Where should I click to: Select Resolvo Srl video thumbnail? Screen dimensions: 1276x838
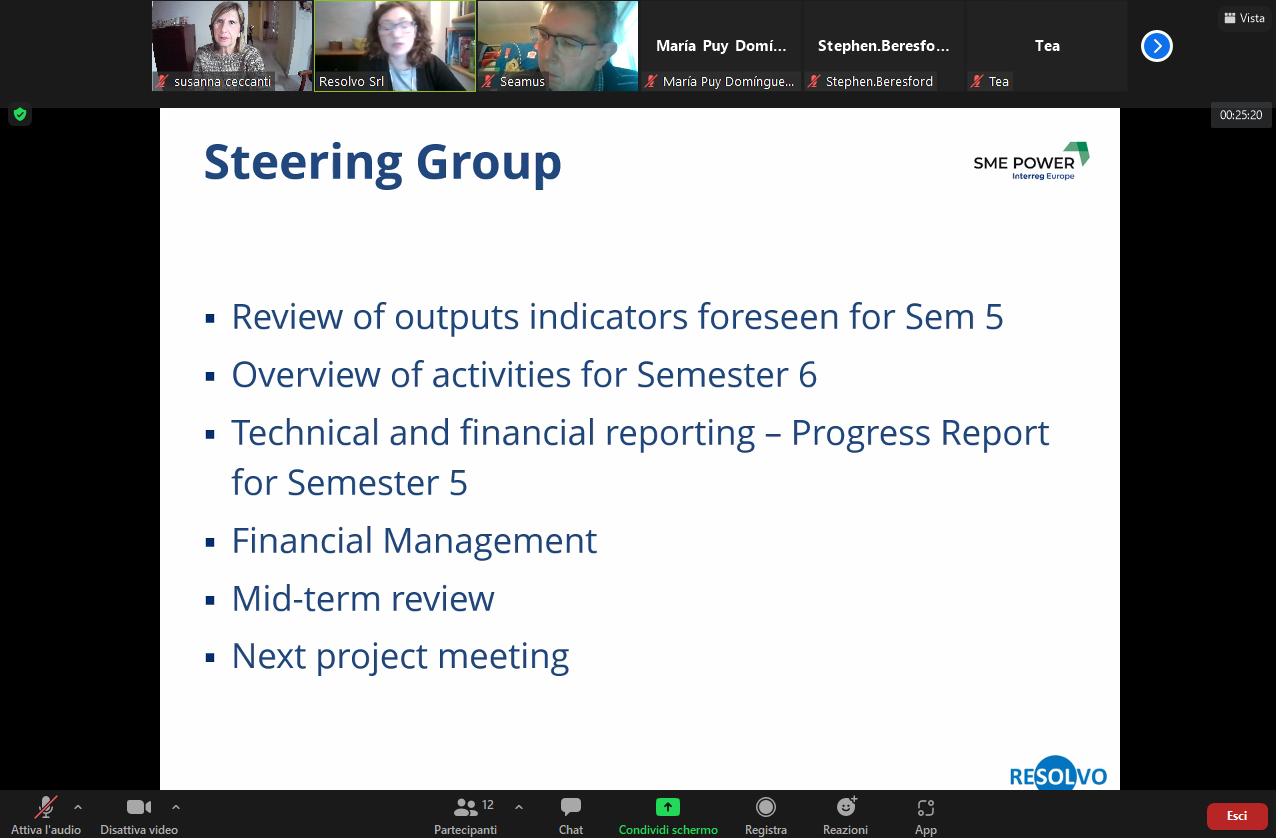coord(395,46)
